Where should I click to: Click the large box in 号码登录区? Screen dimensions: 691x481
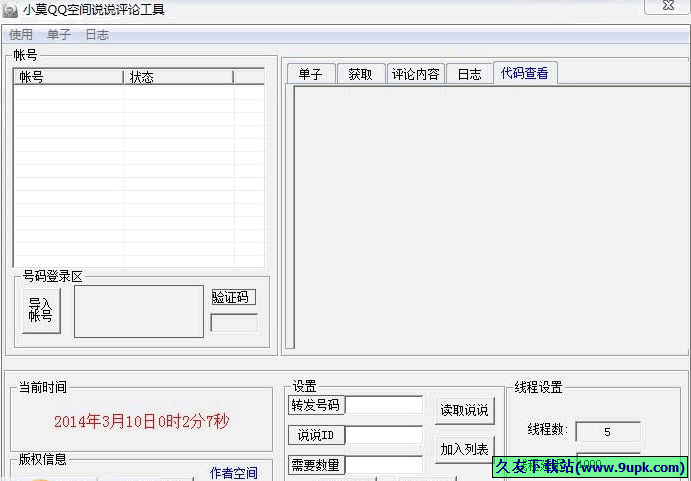click(139, 311)
